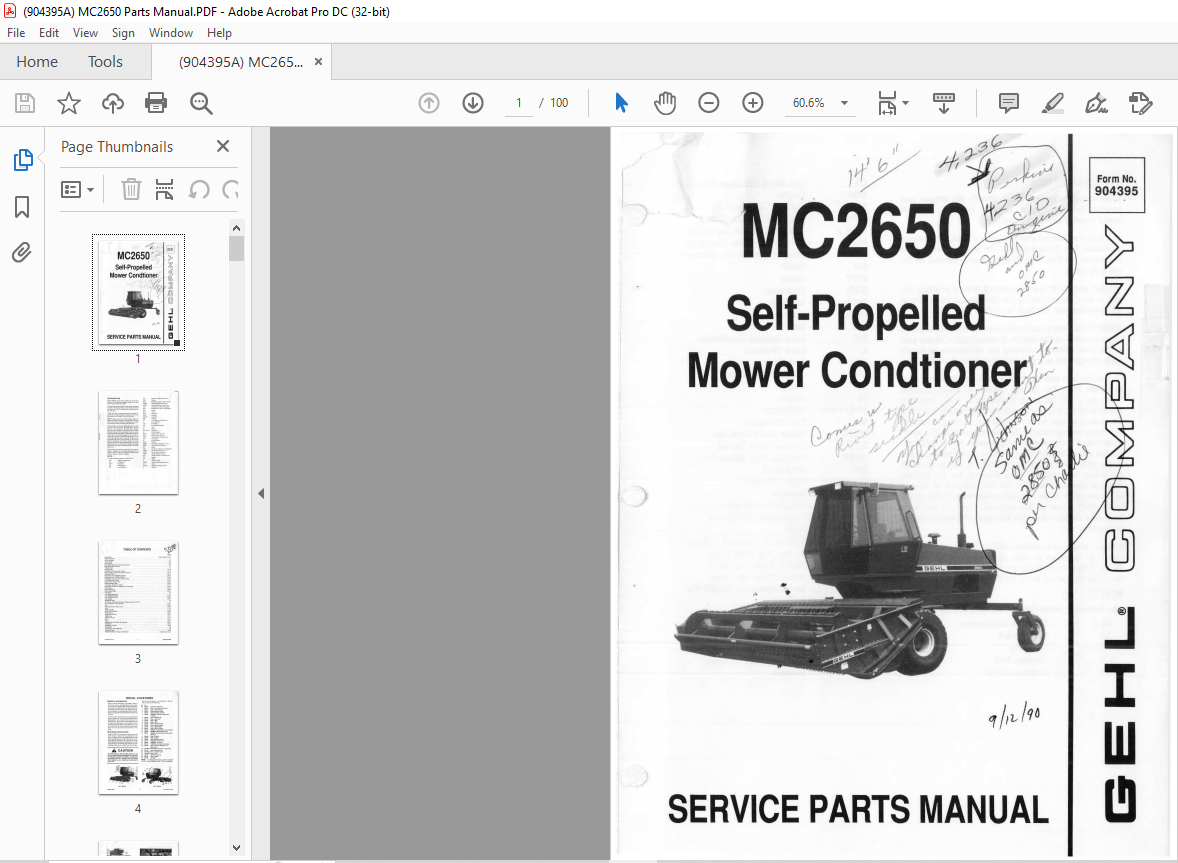Select the page 1 thumbnail
This screenshot has width=1178, height=863.
point(138,292)
